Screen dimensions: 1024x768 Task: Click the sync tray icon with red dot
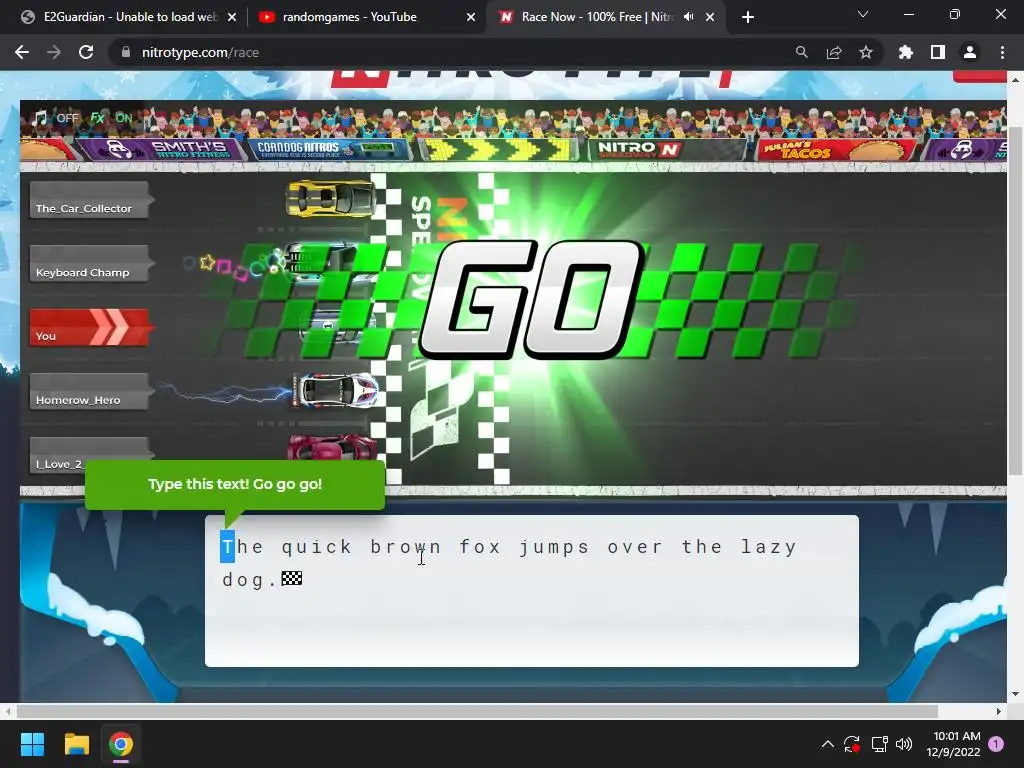click(x=852, y=744)
